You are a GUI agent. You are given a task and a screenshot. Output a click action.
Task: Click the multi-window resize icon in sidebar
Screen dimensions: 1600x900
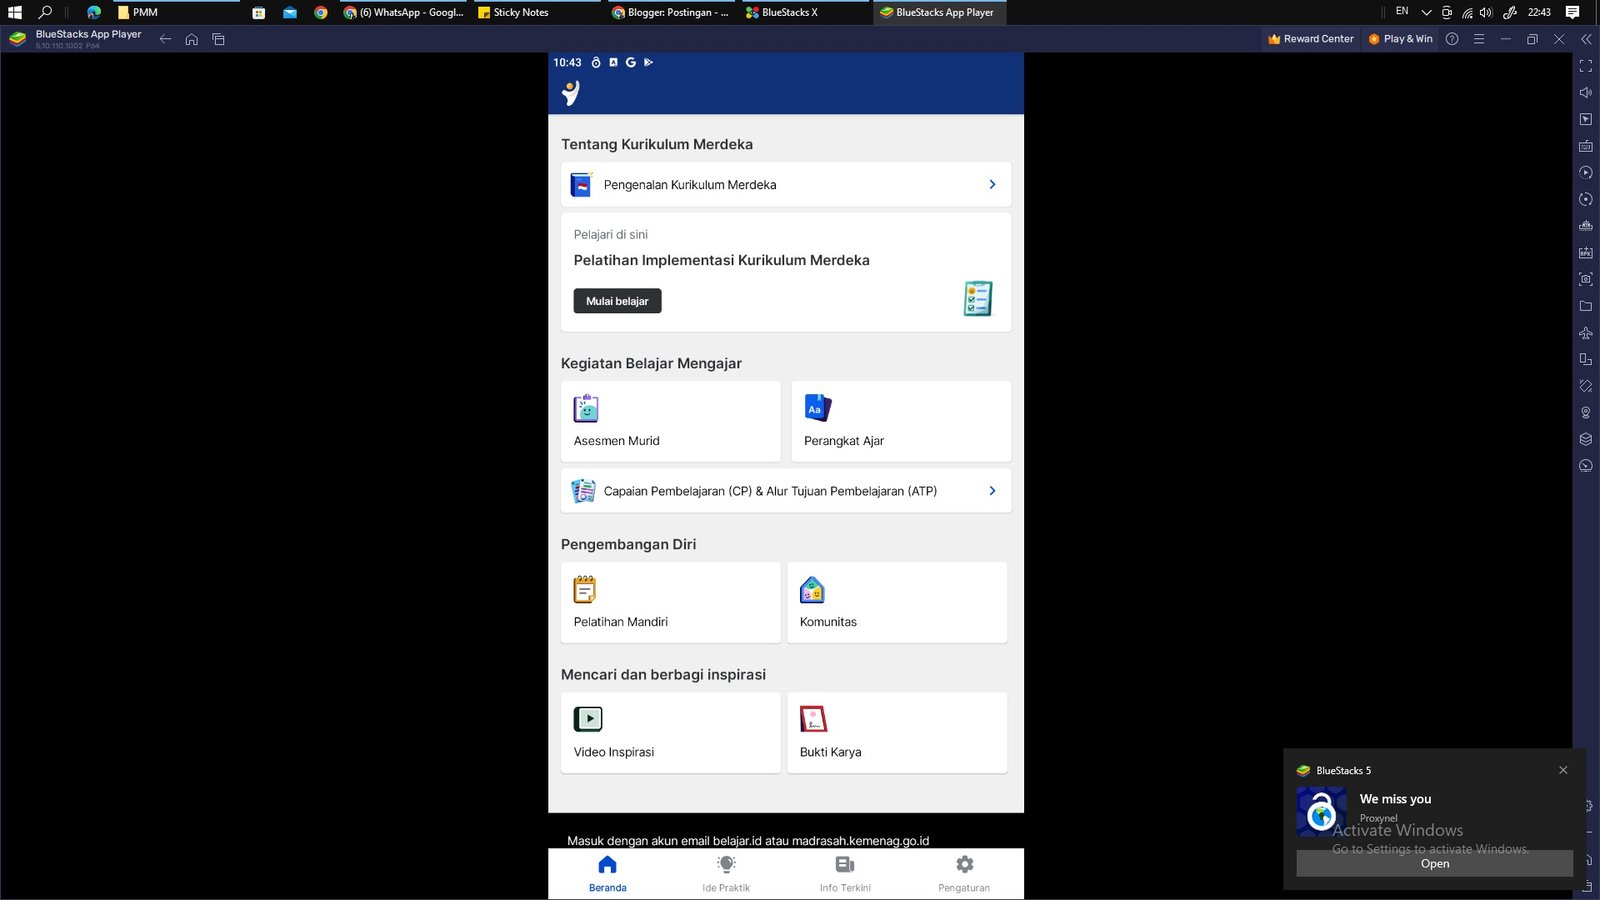pyautogui.click(x=1585, y=359)
